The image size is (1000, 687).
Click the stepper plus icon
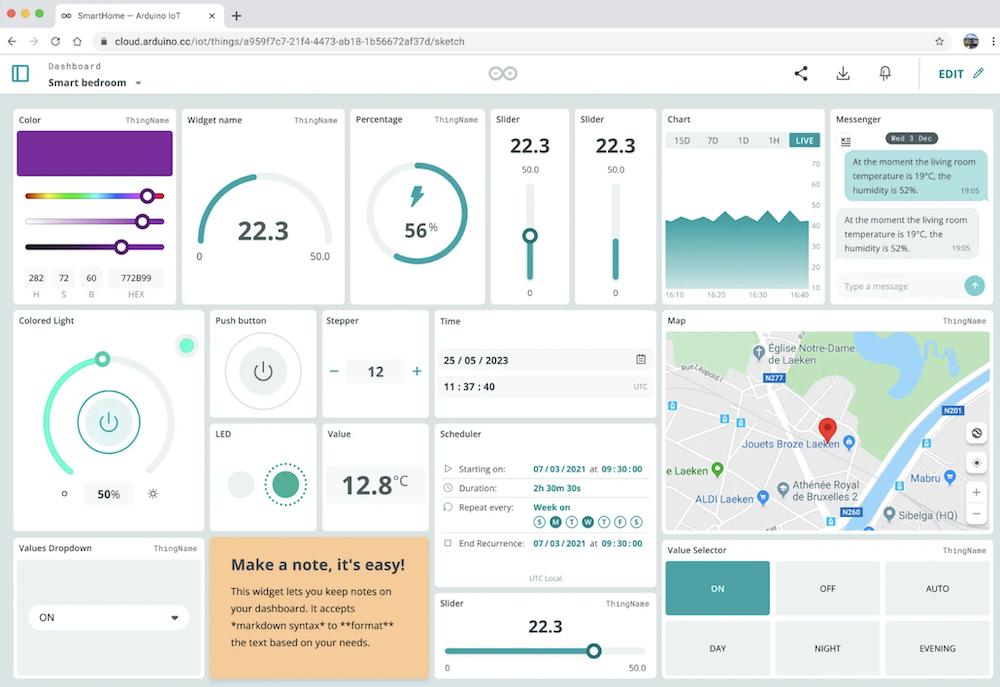tap(416, 371)
